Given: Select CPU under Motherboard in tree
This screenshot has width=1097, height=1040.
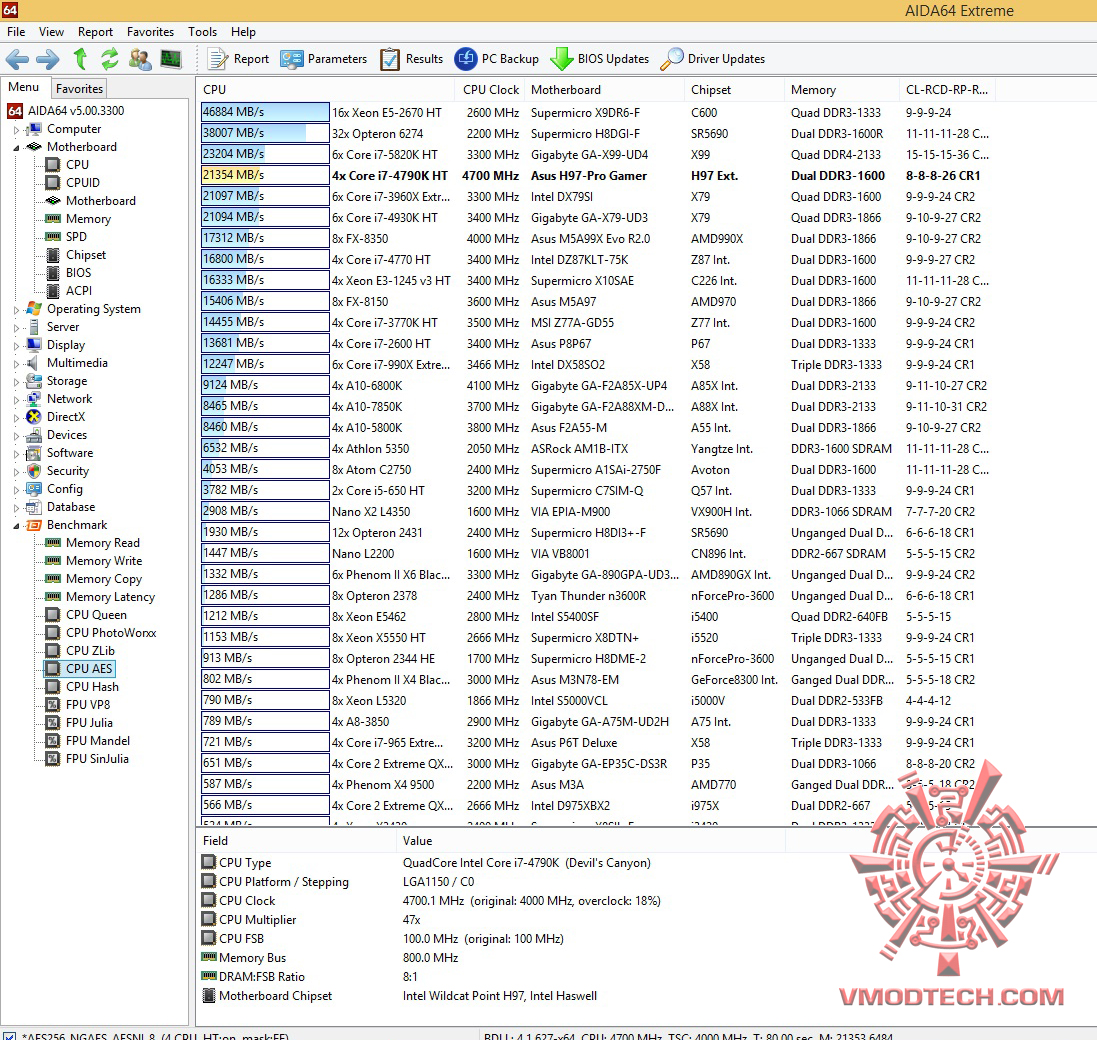Looking at the screenshot, I should tap(67, 164).
